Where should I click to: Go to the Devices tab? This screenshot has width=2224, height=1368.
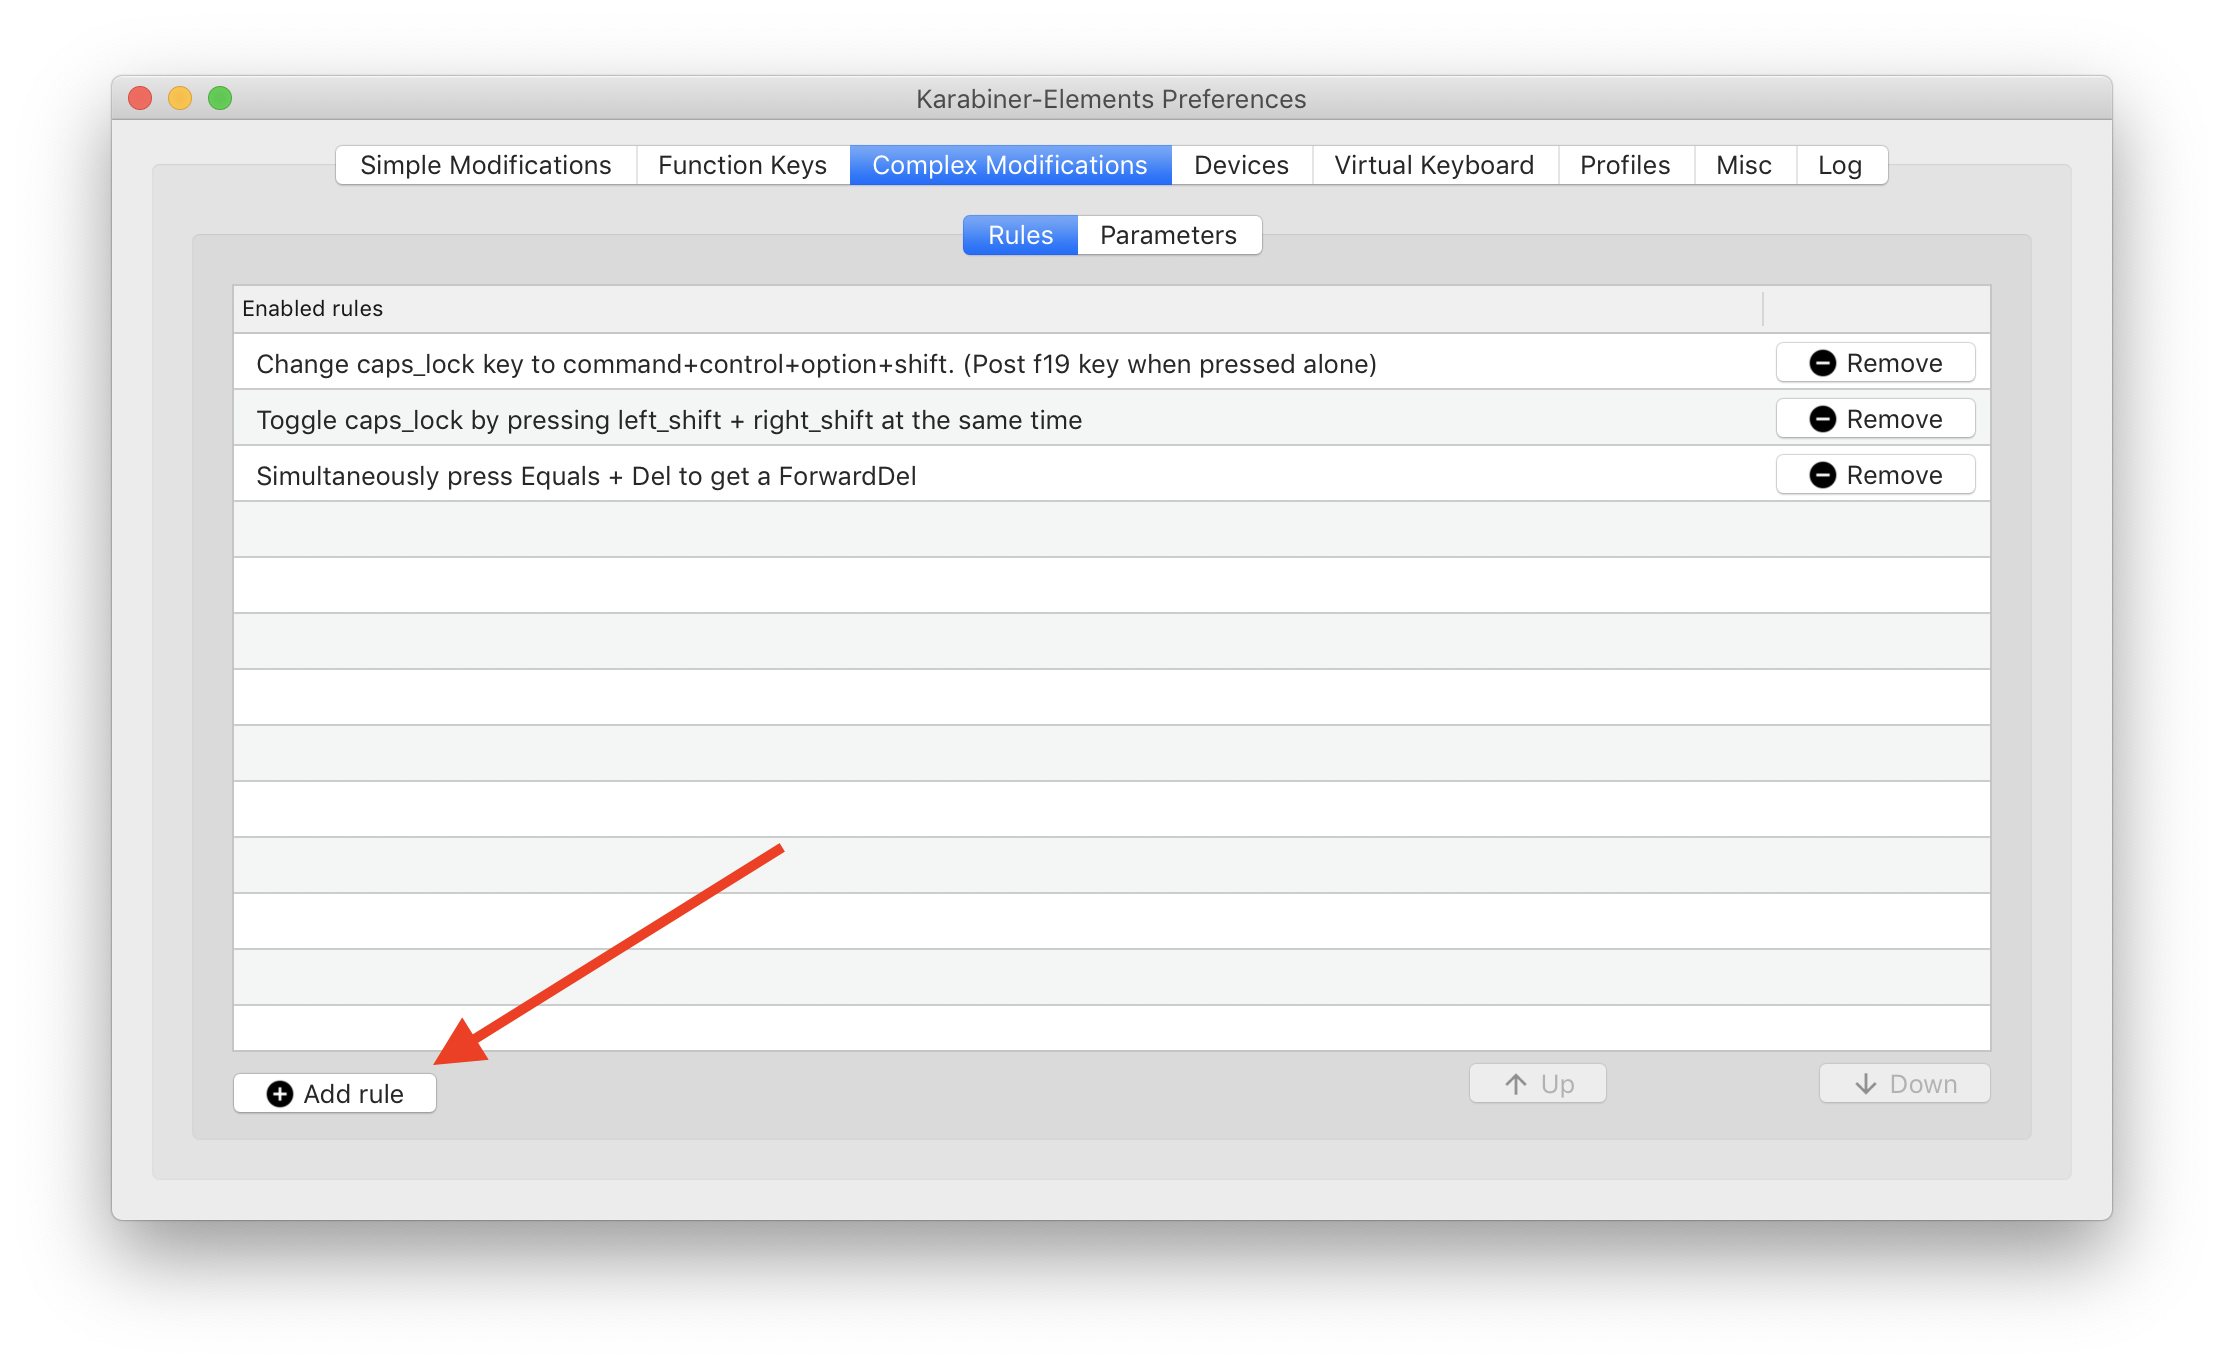[x=1241, y=165]
